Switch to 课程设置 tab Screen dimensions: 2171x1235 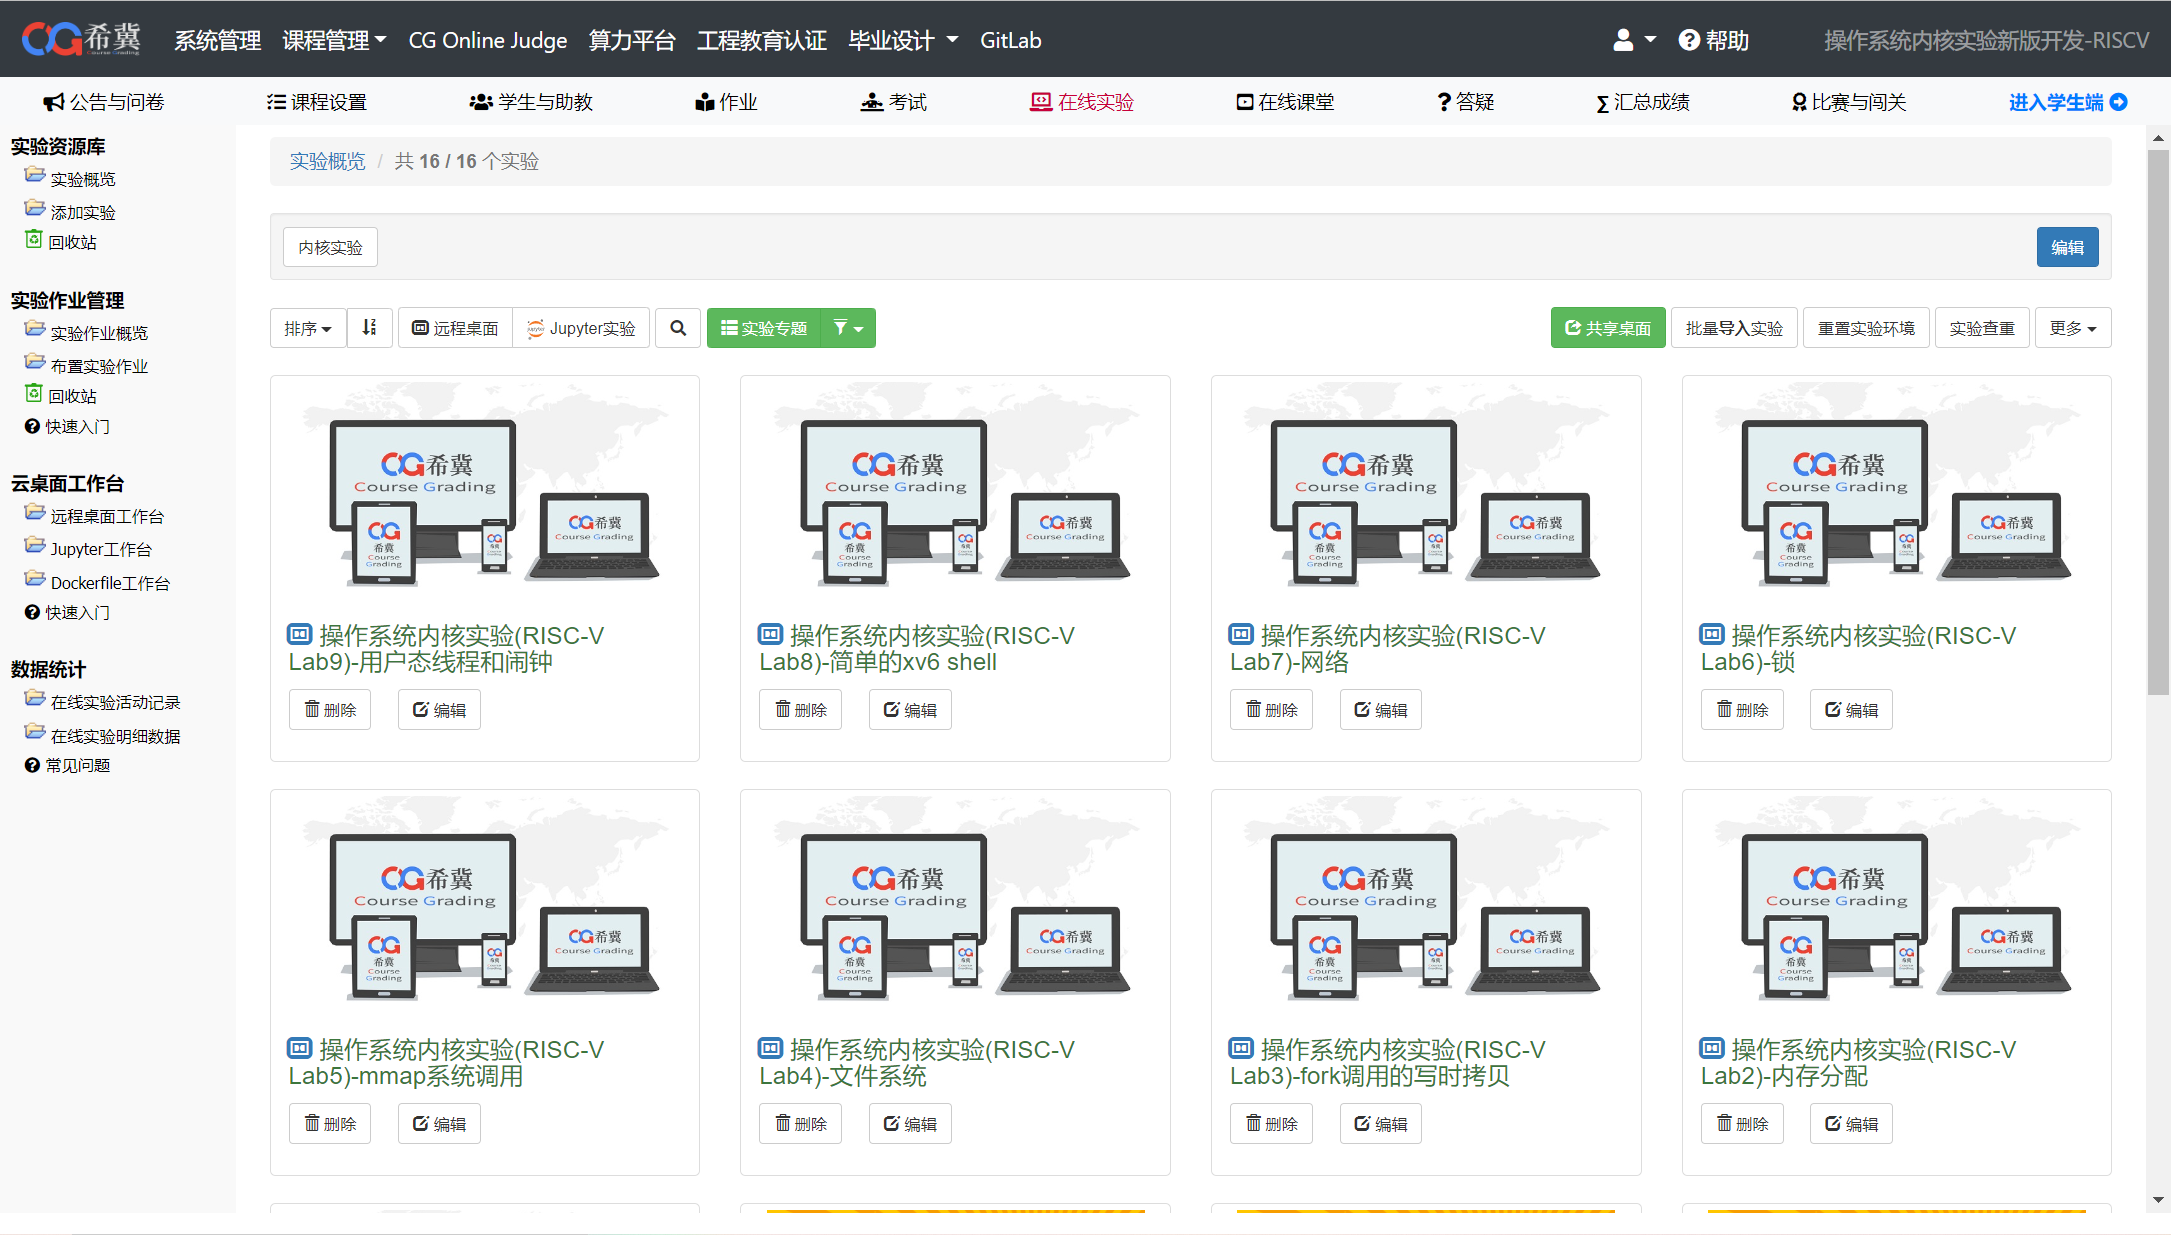[317, 102]
